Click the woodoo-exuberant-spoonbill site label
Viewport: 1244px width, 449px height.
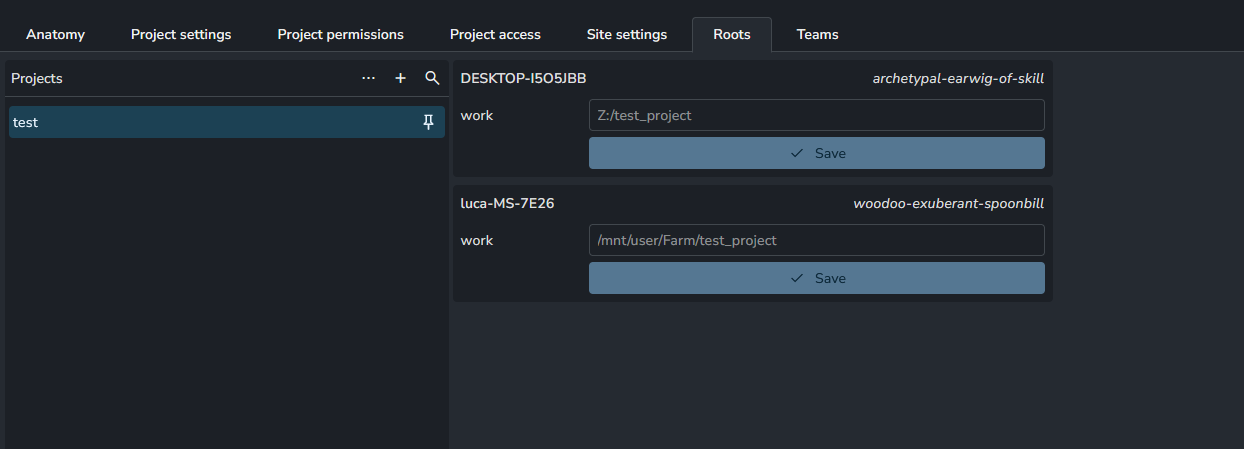pos(948,203)
